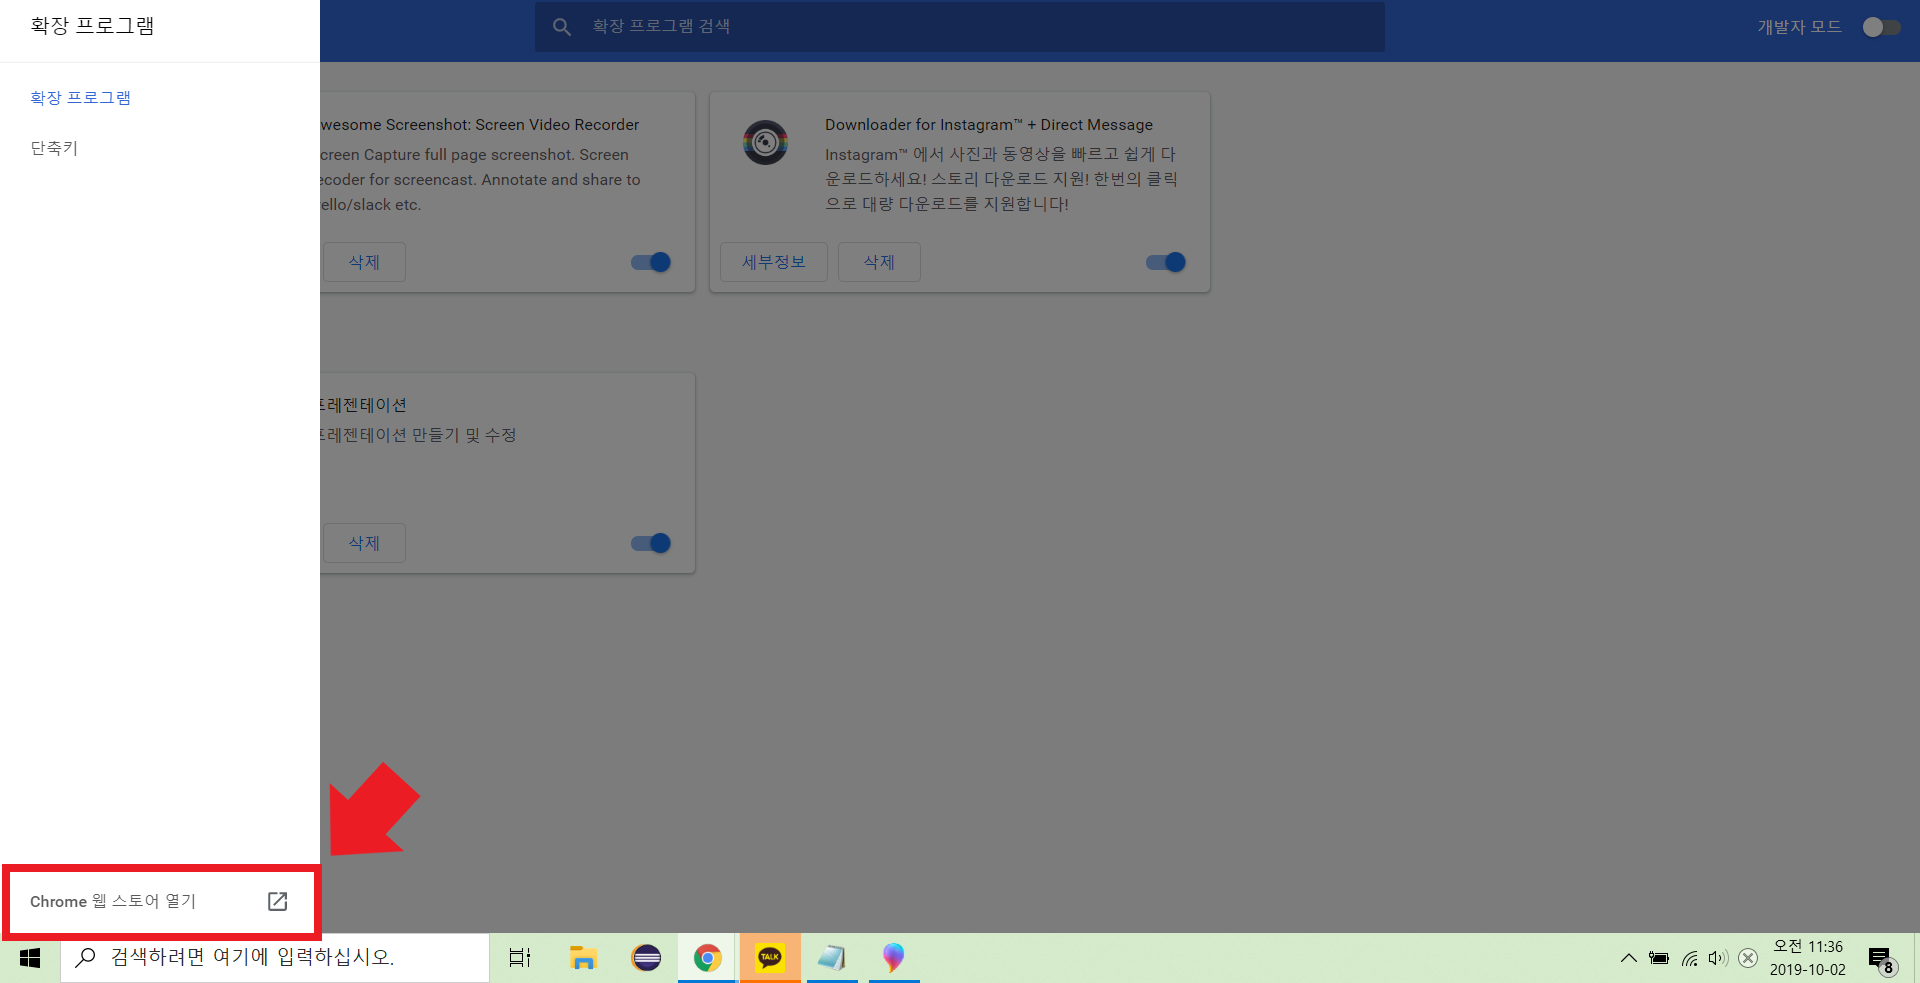Open the colorful balloon app on taskbar
Image resolution: width=1920 pixels, height=983 pixels.
894,958
